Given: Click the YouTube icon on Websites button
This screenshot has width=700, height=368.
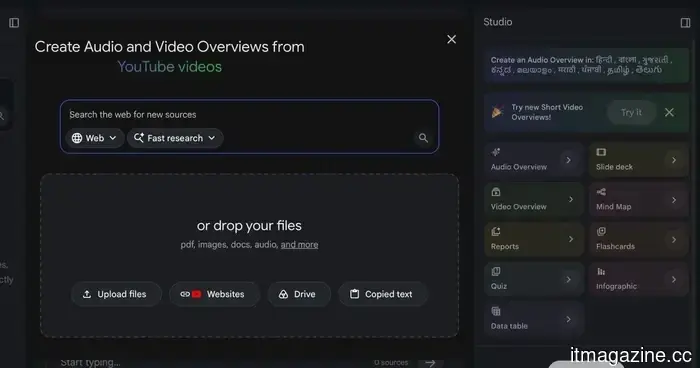Looking at the screenshot, I should coord(196,294).
